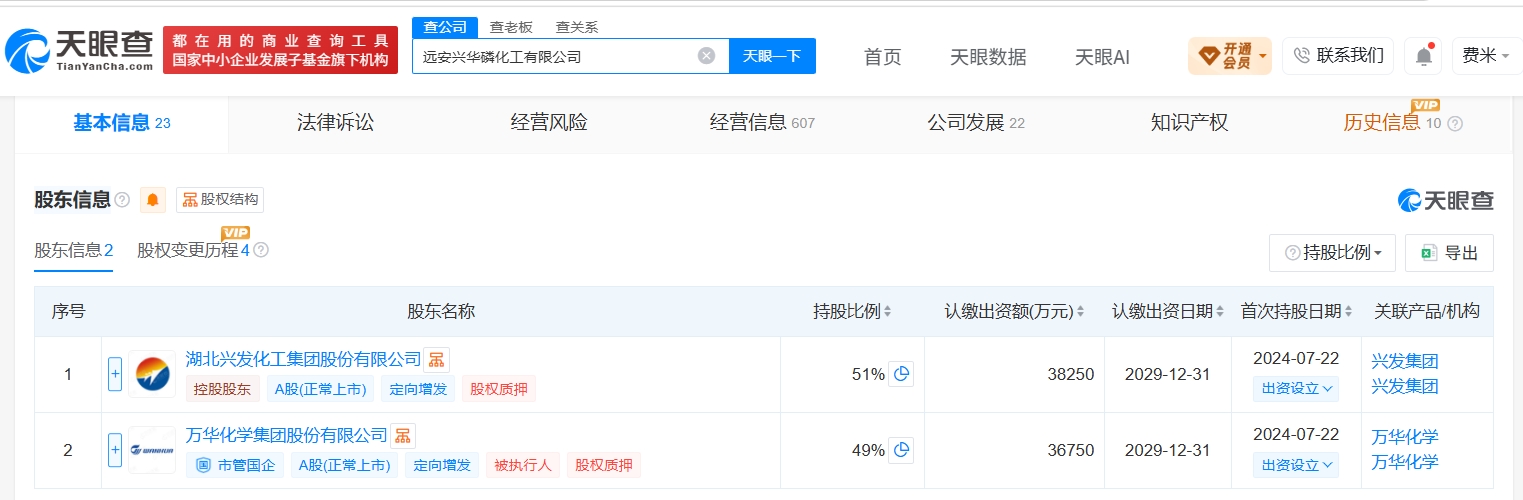This screenshot has height=500, width=1523.
Task: Open the help icon next to 股东信息 heading
Action: 122,200
